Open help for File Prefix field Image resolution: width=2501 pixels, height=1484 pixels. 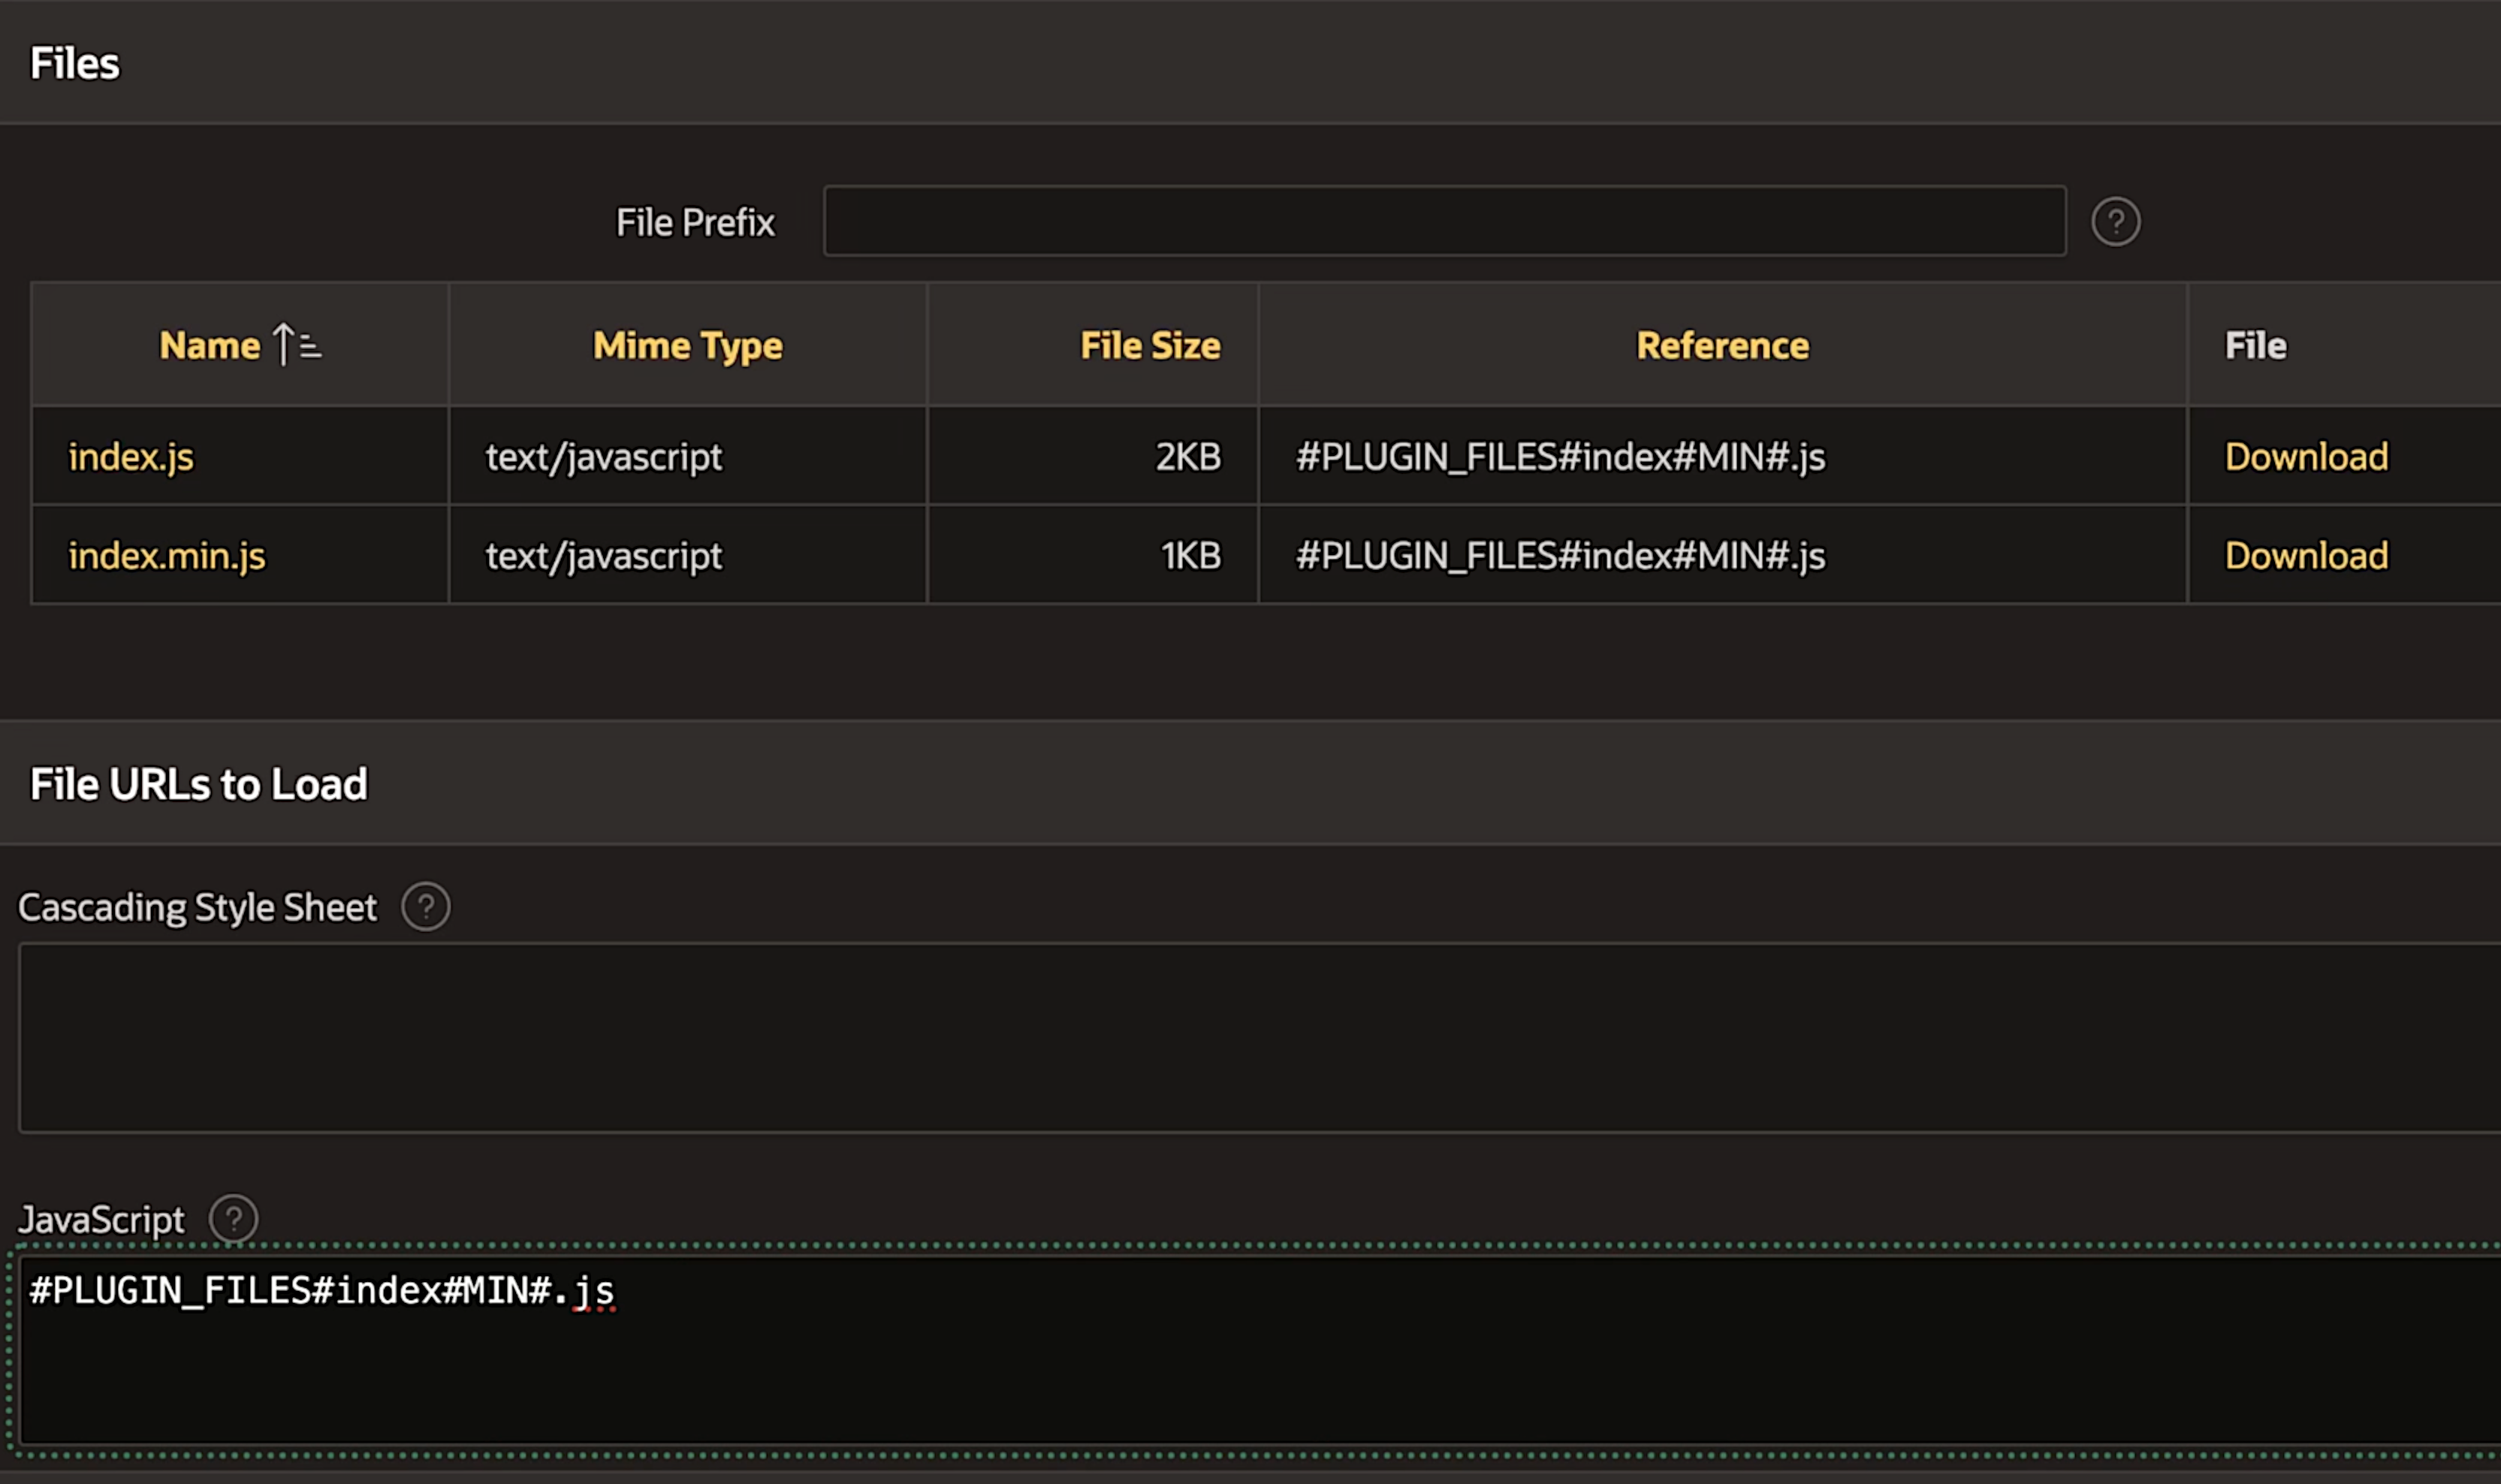pyautogui.click(x=2115, y=222)
